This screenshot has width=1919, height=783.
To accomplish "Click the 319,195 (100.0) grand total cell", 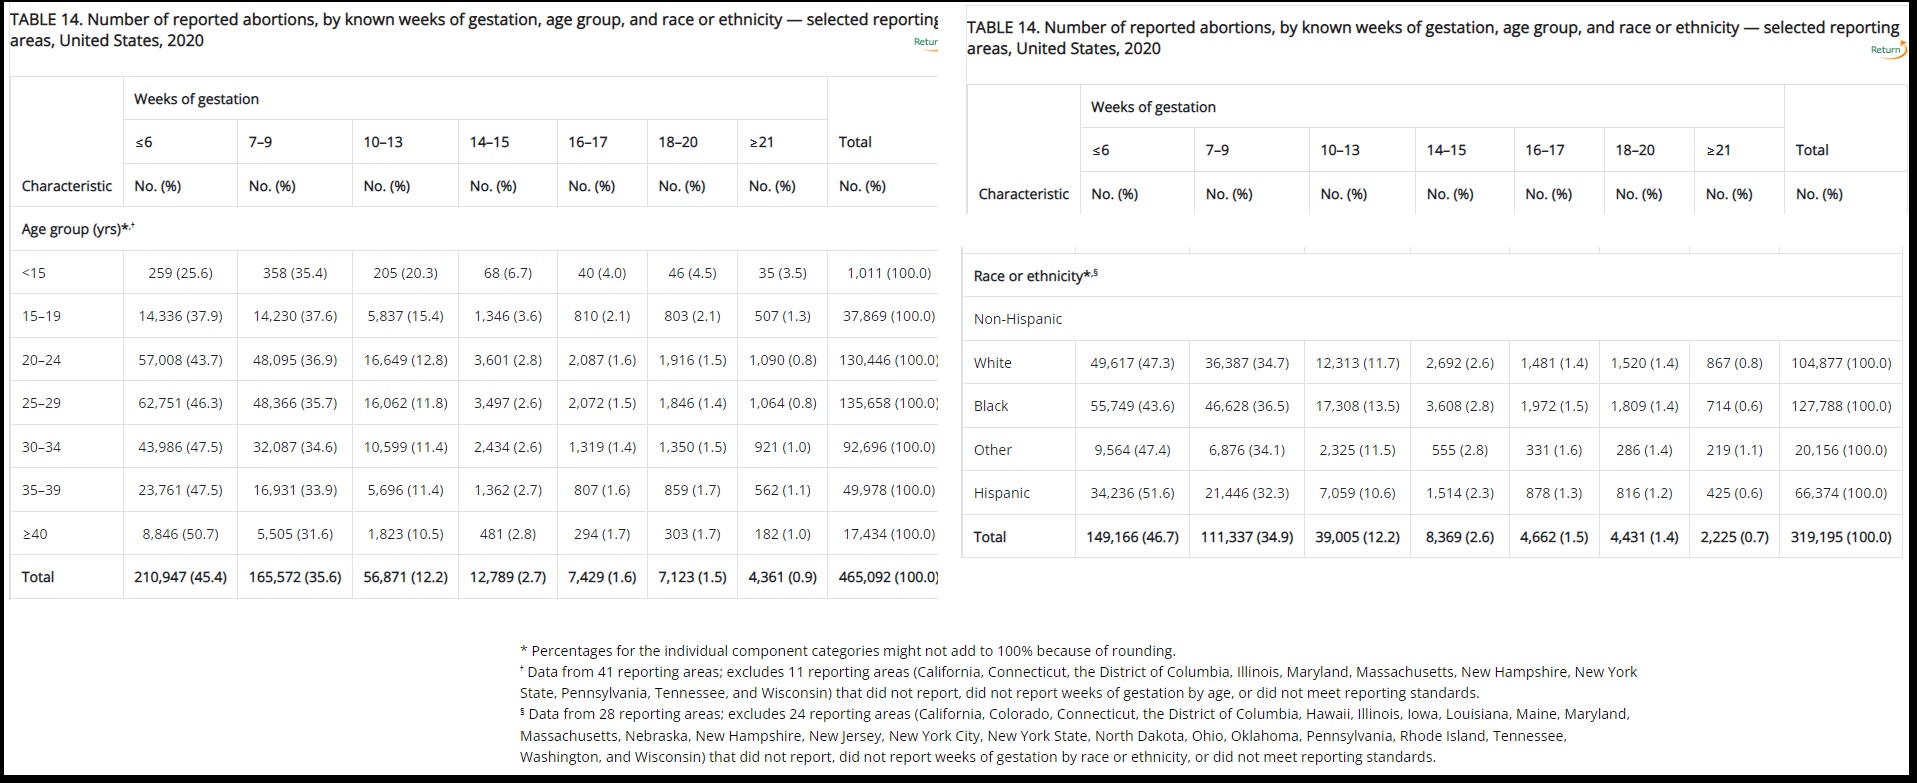I will coord(1840,537).
